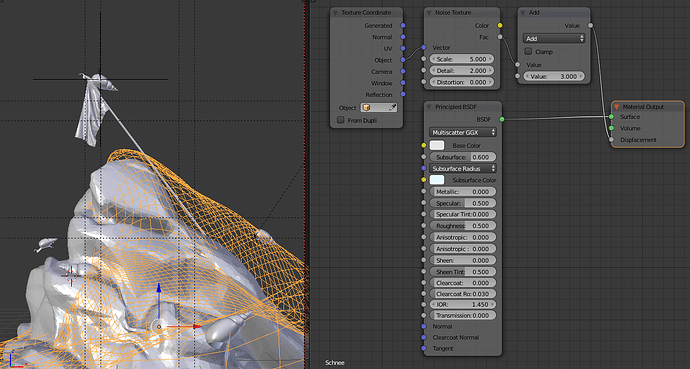Image resolution: width=690 pixels, height=369 pixels.
Task: Click the blue Z axis manipulator arrow
Action: [x=159, y=289]
